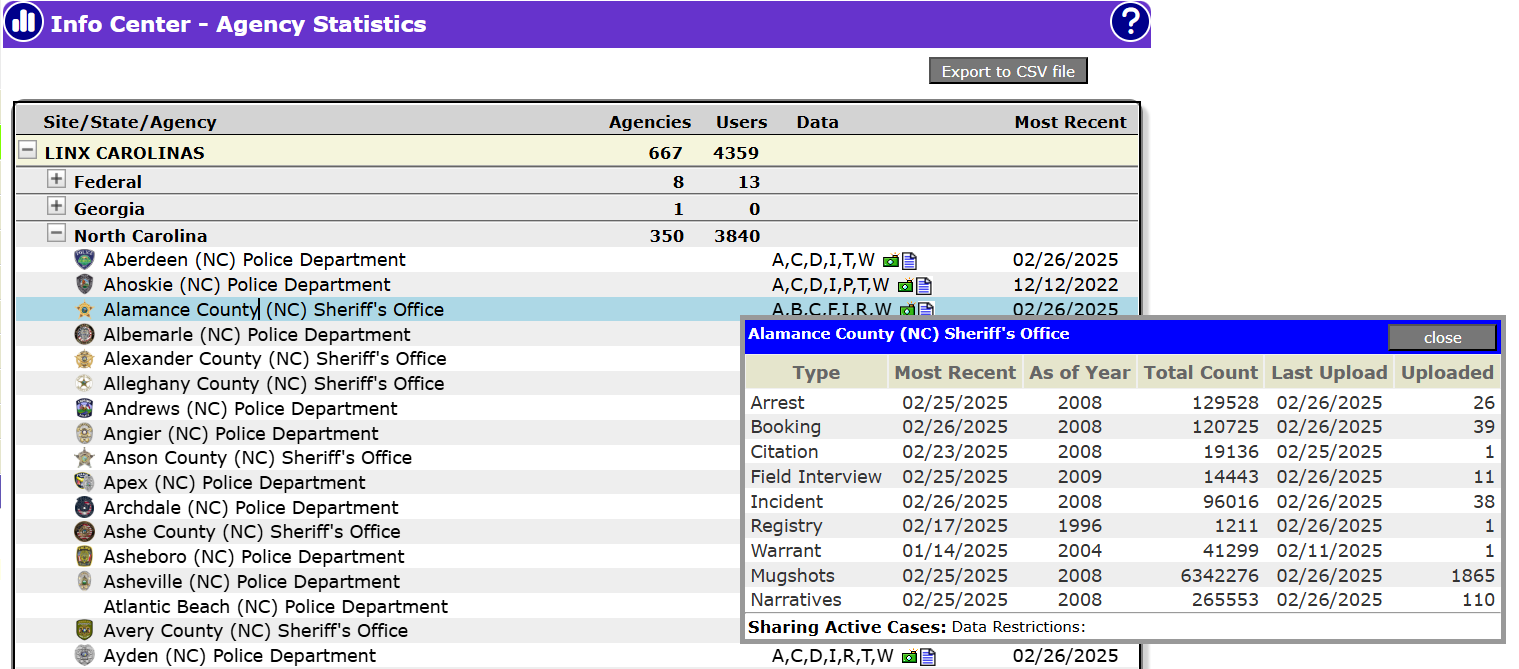Collapse the LINX CAROLINAS tree node
This screenshot has width=1519, height=669.
tap(28, 153)
